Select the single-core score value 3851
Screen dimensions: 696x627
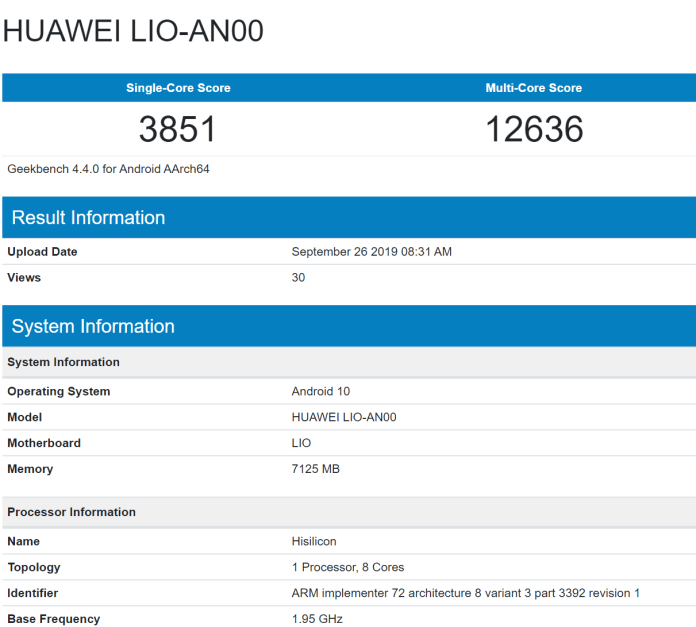coord(178,129)
